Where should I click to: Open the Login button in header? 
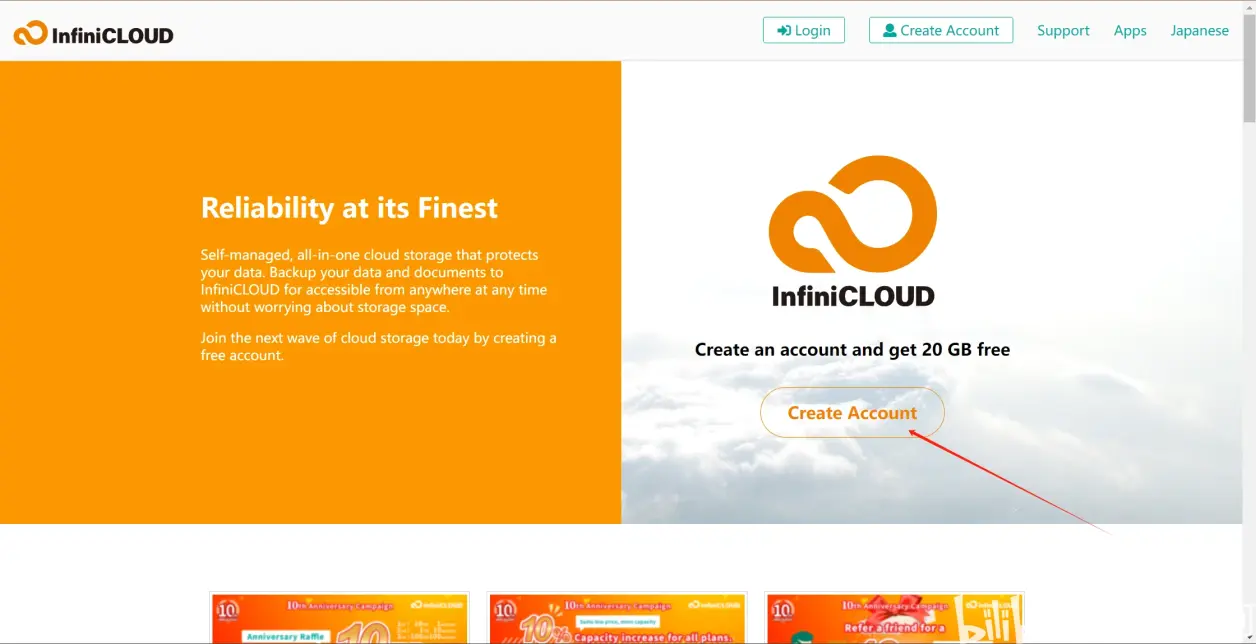(804, 30)
